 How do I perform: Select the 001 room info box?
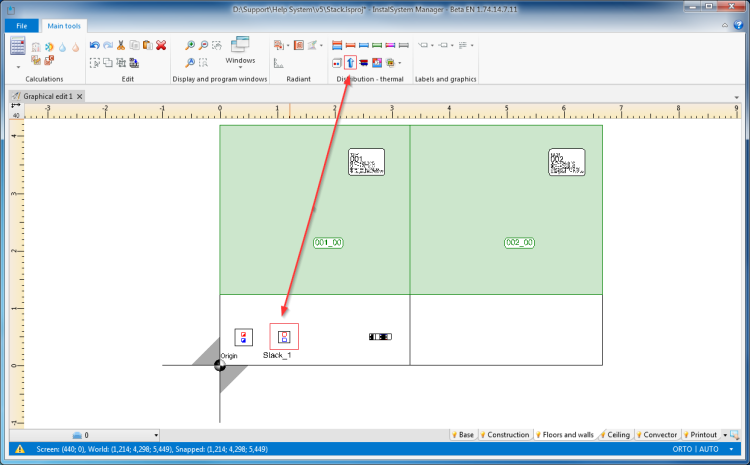366,162
